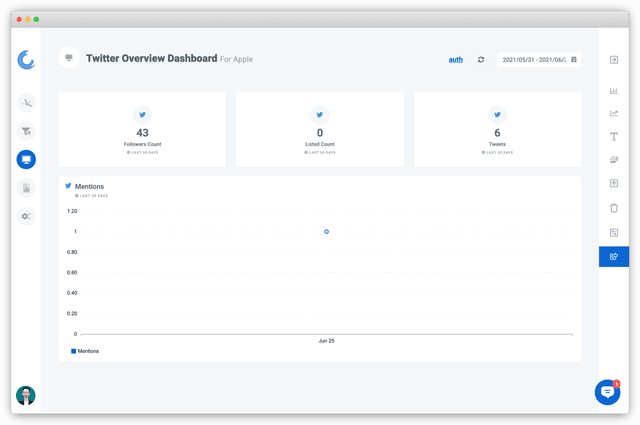This screenshot has height=425, width=640.
Task: Click the layout template icon in the right toolbar
Action: click(613, 233)
